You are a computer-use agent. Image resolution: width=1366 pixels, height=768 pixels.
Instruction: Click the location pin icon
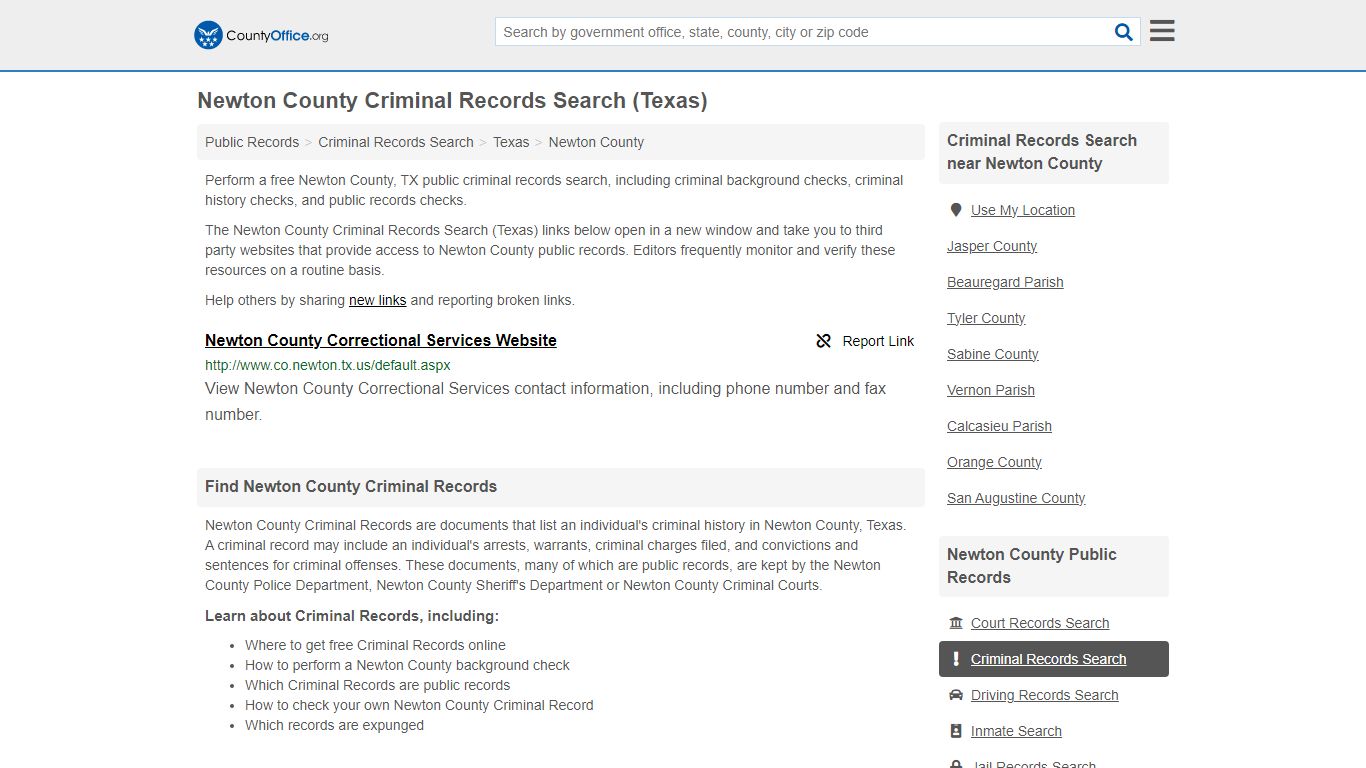956,210
